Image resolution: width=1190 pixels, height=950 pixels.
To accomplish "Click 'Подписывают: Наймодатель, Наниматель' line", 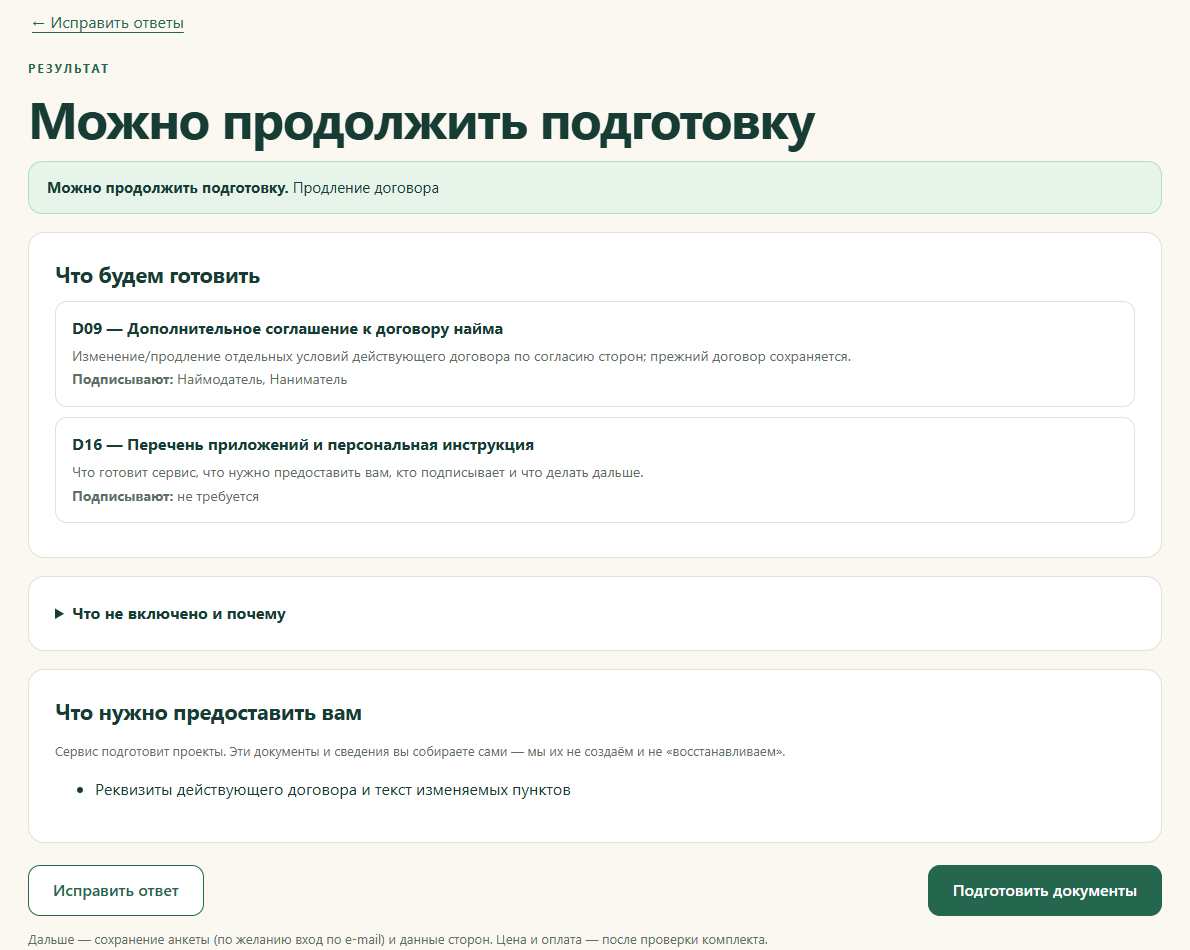I will [x=209, y=379].
